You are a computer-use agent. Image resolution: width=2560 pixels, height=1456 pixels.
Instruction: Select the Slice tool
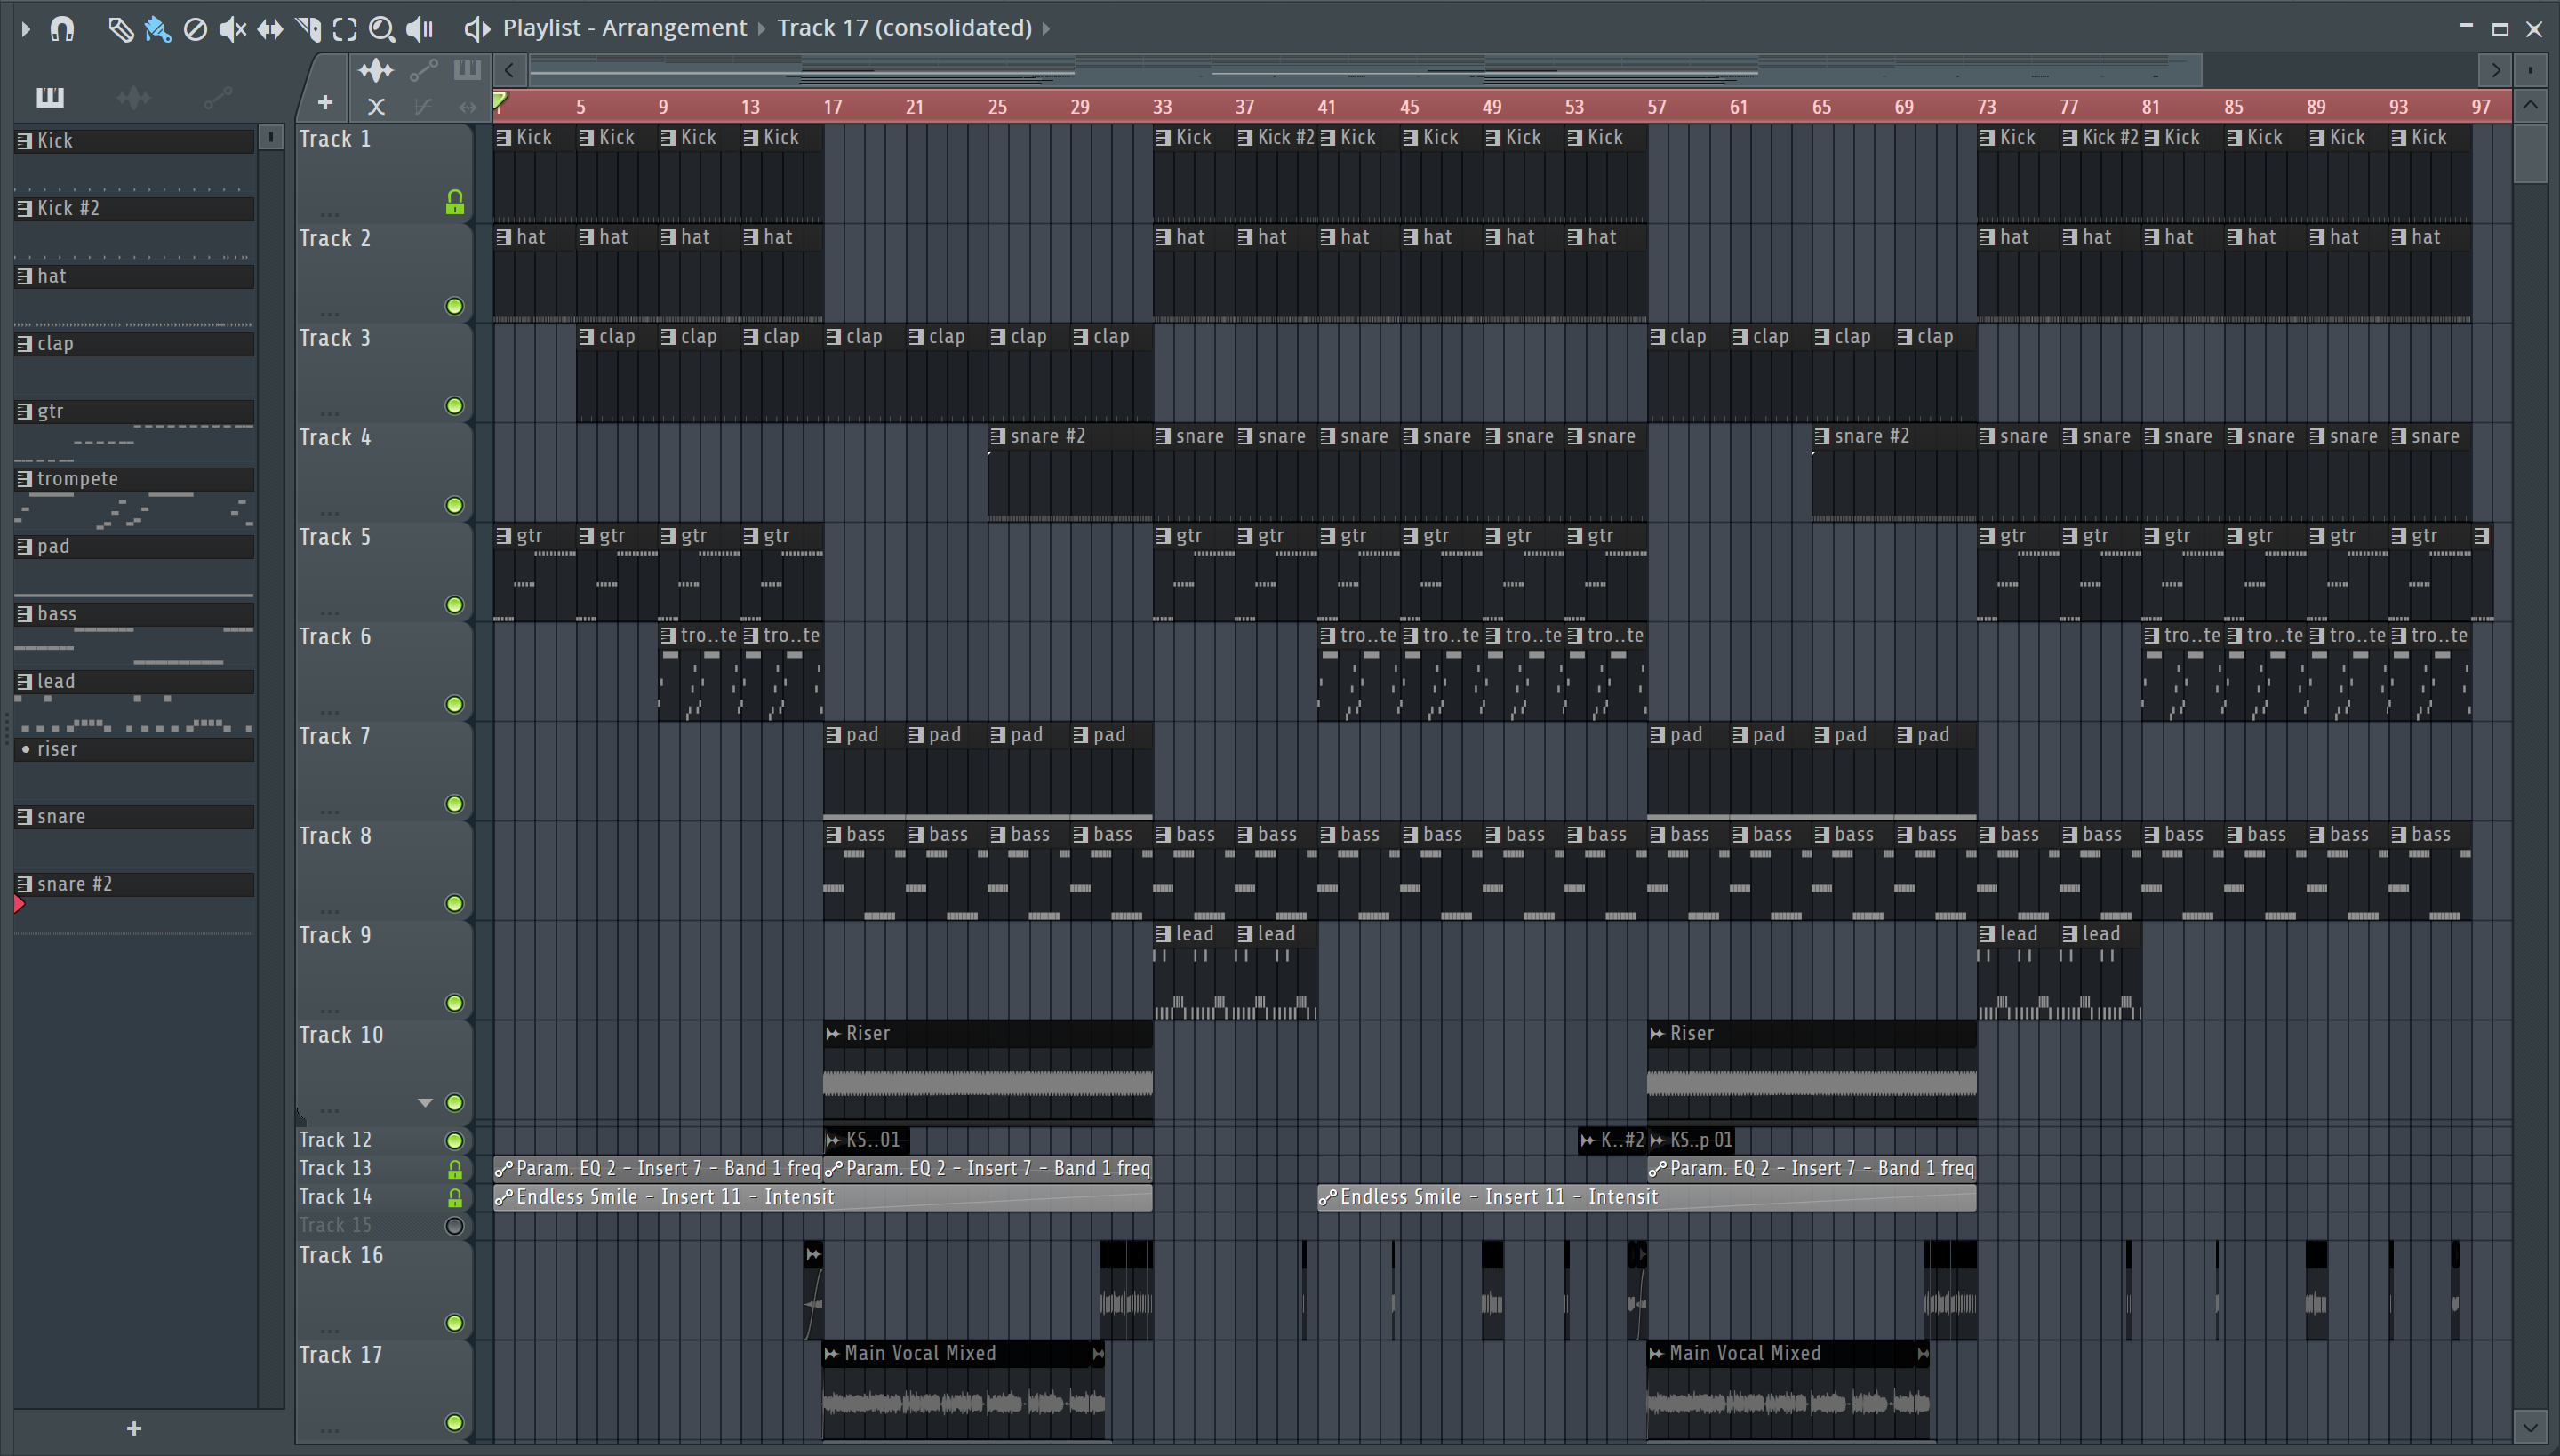(308, 29)
